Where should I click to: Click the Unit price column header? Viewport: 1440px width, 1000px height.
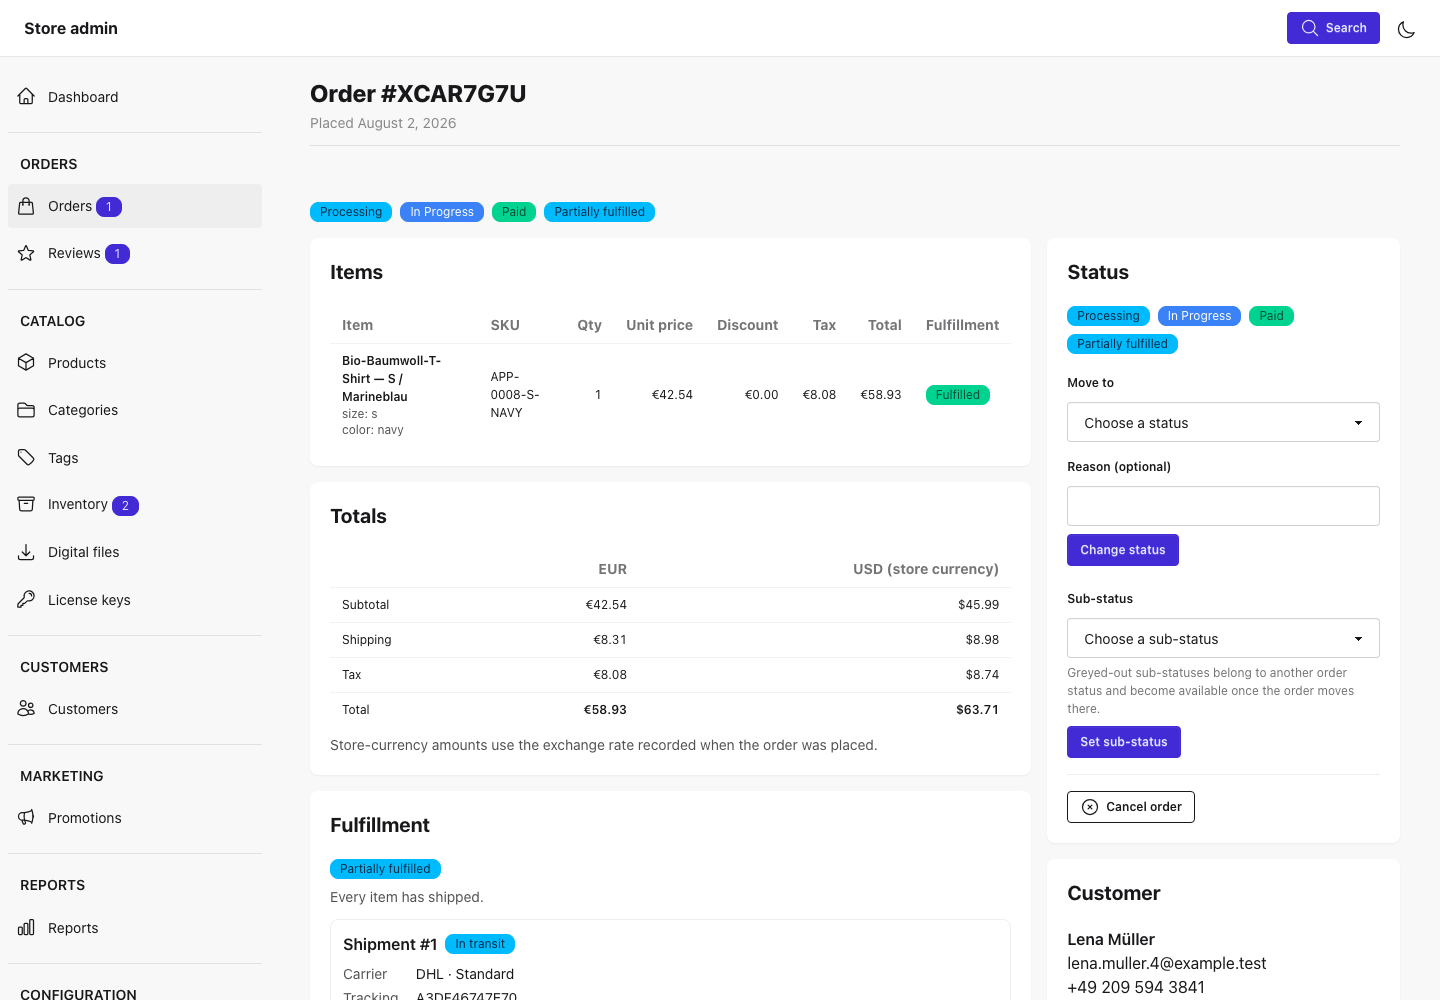click(x=659, y=325)
